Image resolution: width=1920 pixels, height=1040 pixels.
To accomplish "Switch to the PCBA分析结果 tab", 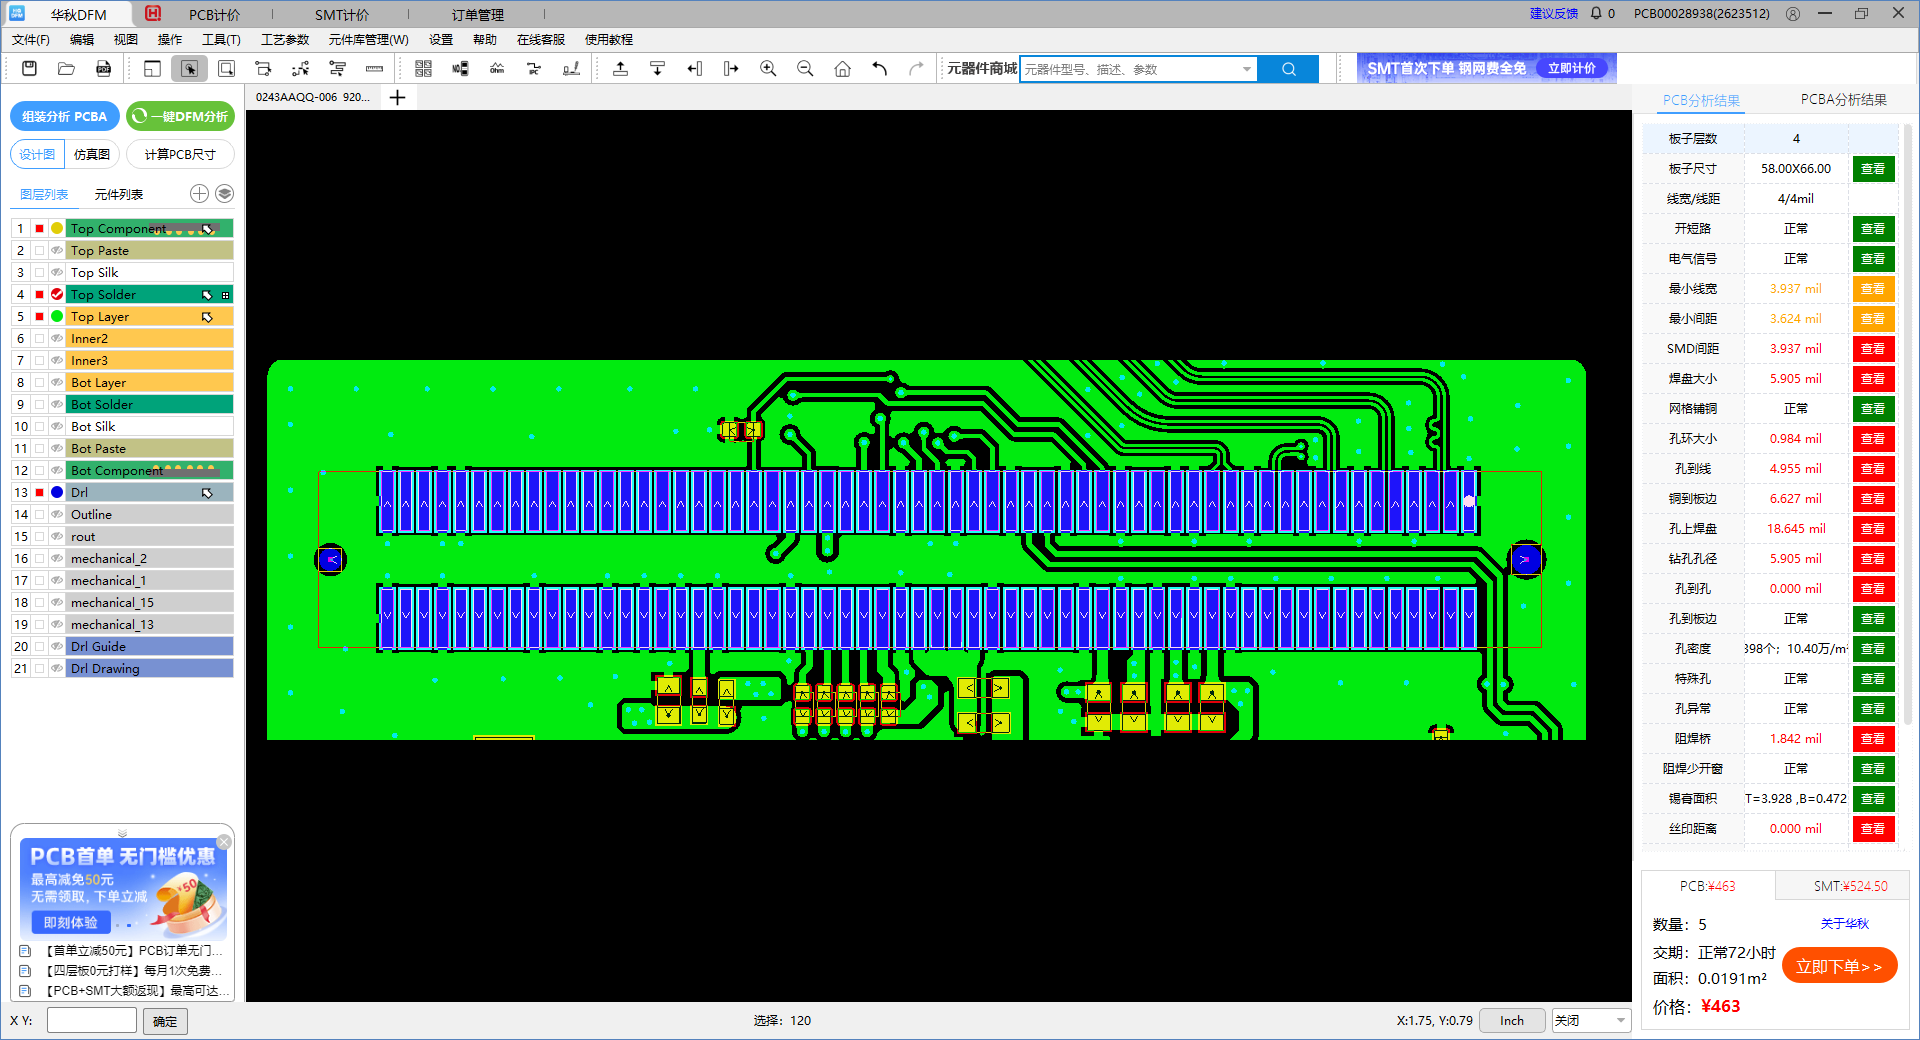I will point(1843,100).
